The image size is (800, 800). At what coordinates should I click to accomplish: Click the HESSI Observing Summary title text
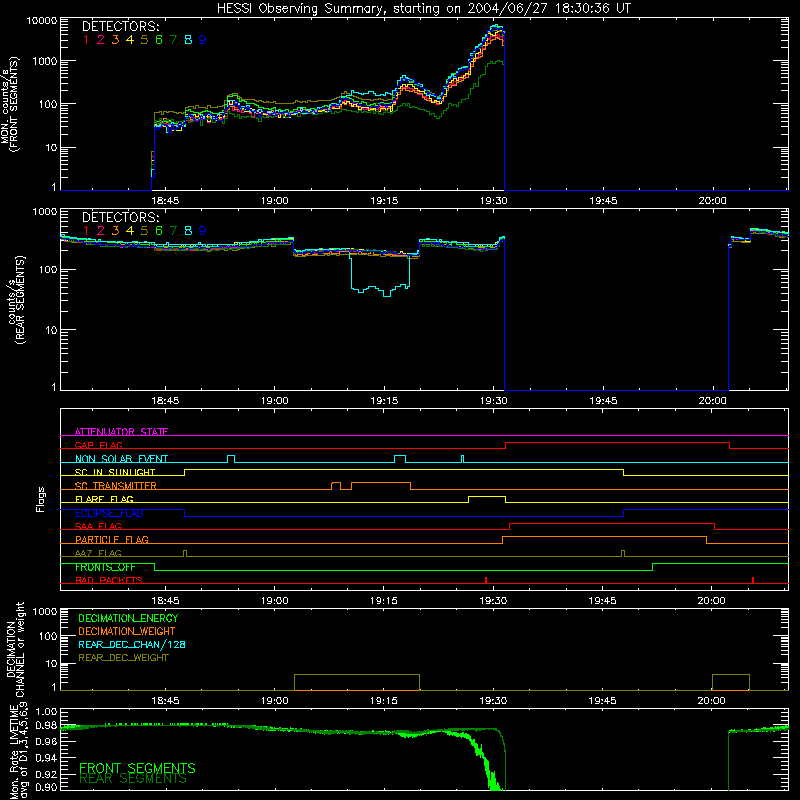[x=423, y=9]
